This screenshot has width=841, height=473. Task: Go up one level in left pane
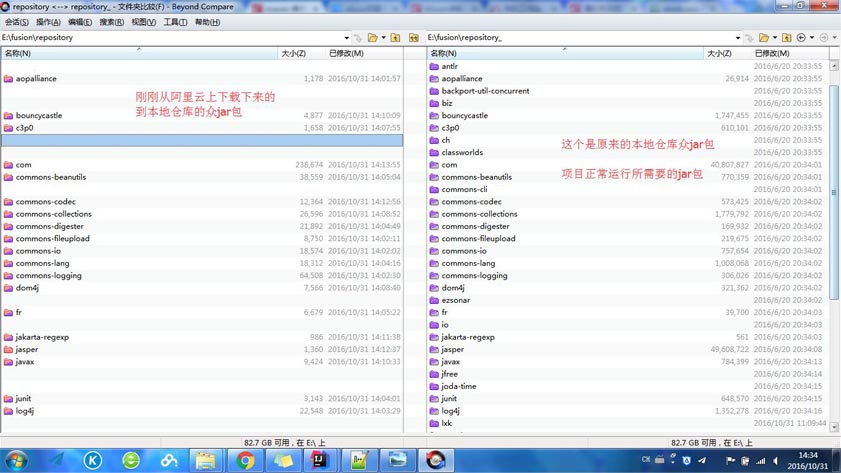pyautogui.click(x=395, y=38)
